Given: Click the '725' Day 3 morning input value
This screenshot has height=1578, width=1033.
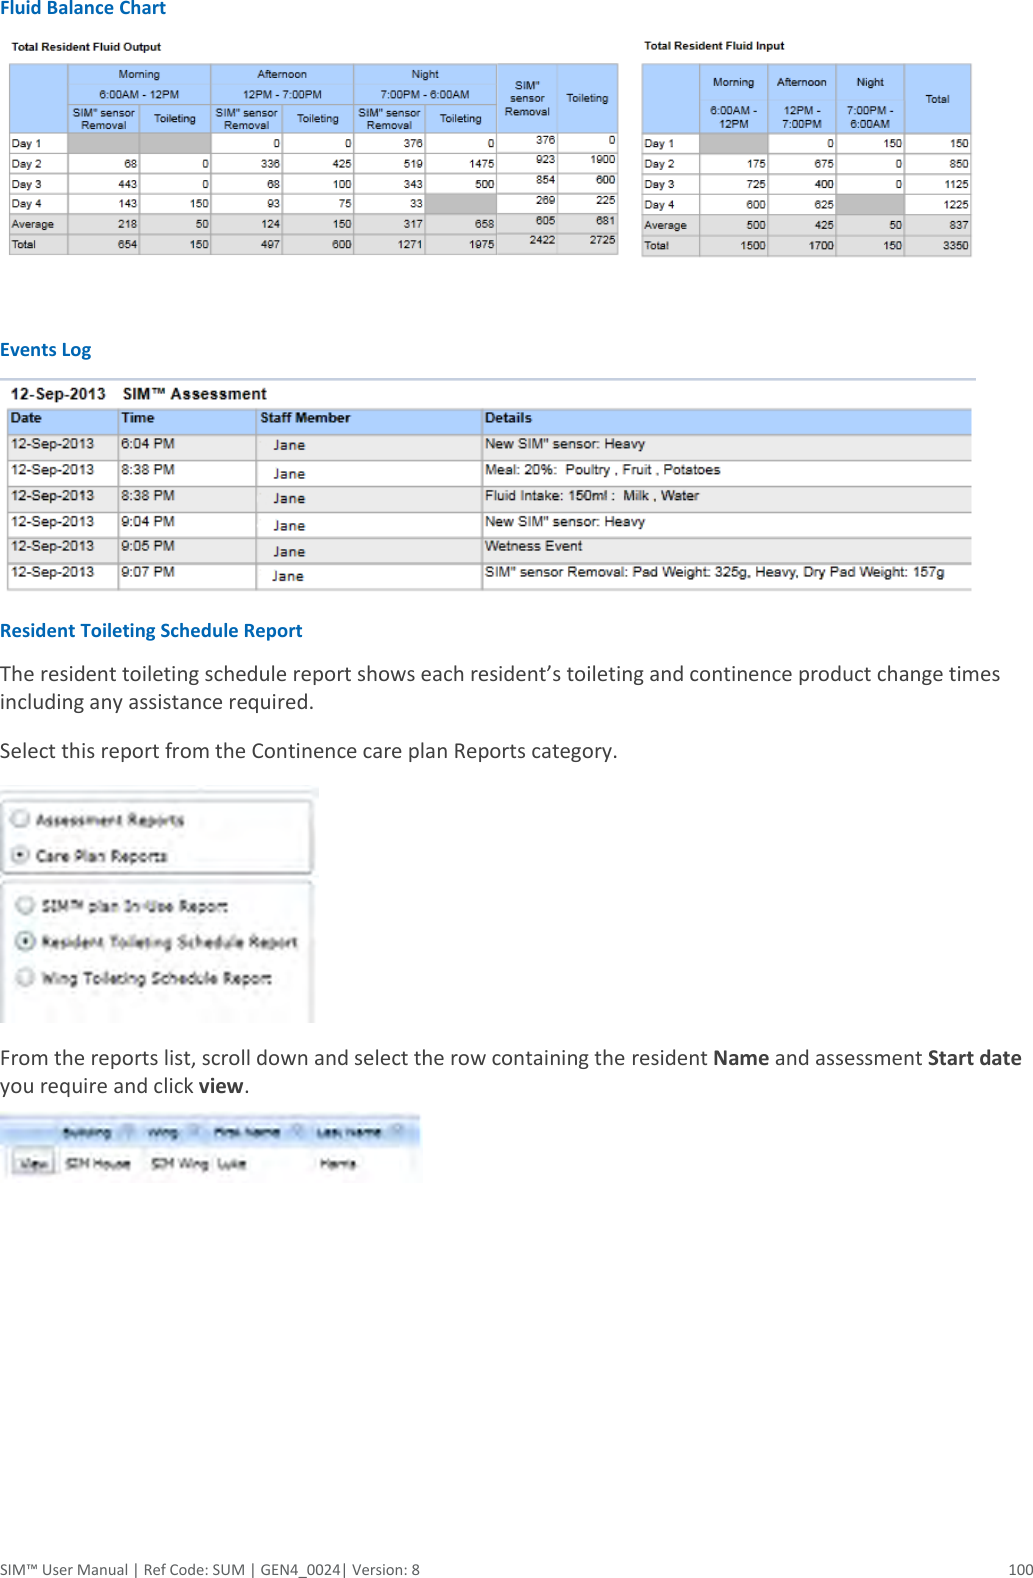Looking at the screenshot, I should click(x=756, y=184).
